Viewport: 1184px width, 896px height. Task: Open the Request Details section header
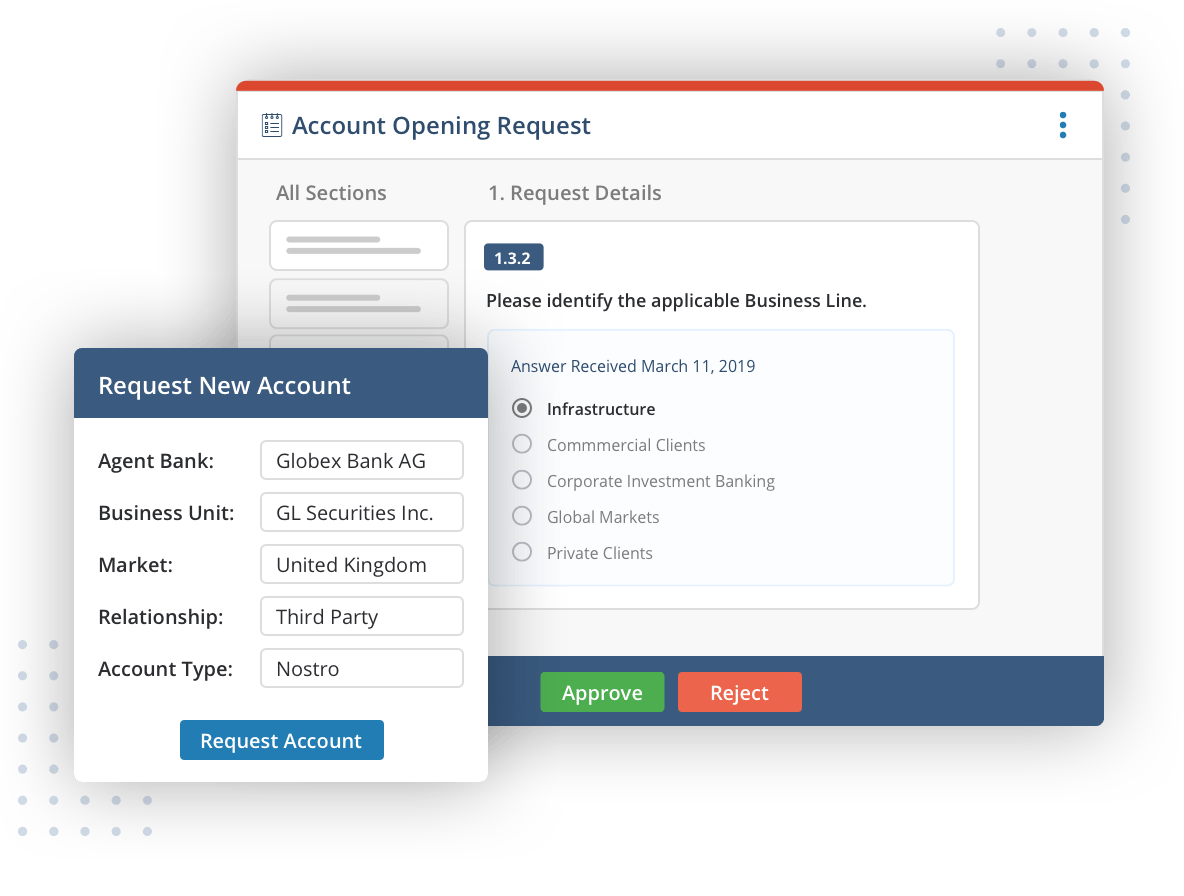(576, 192)
